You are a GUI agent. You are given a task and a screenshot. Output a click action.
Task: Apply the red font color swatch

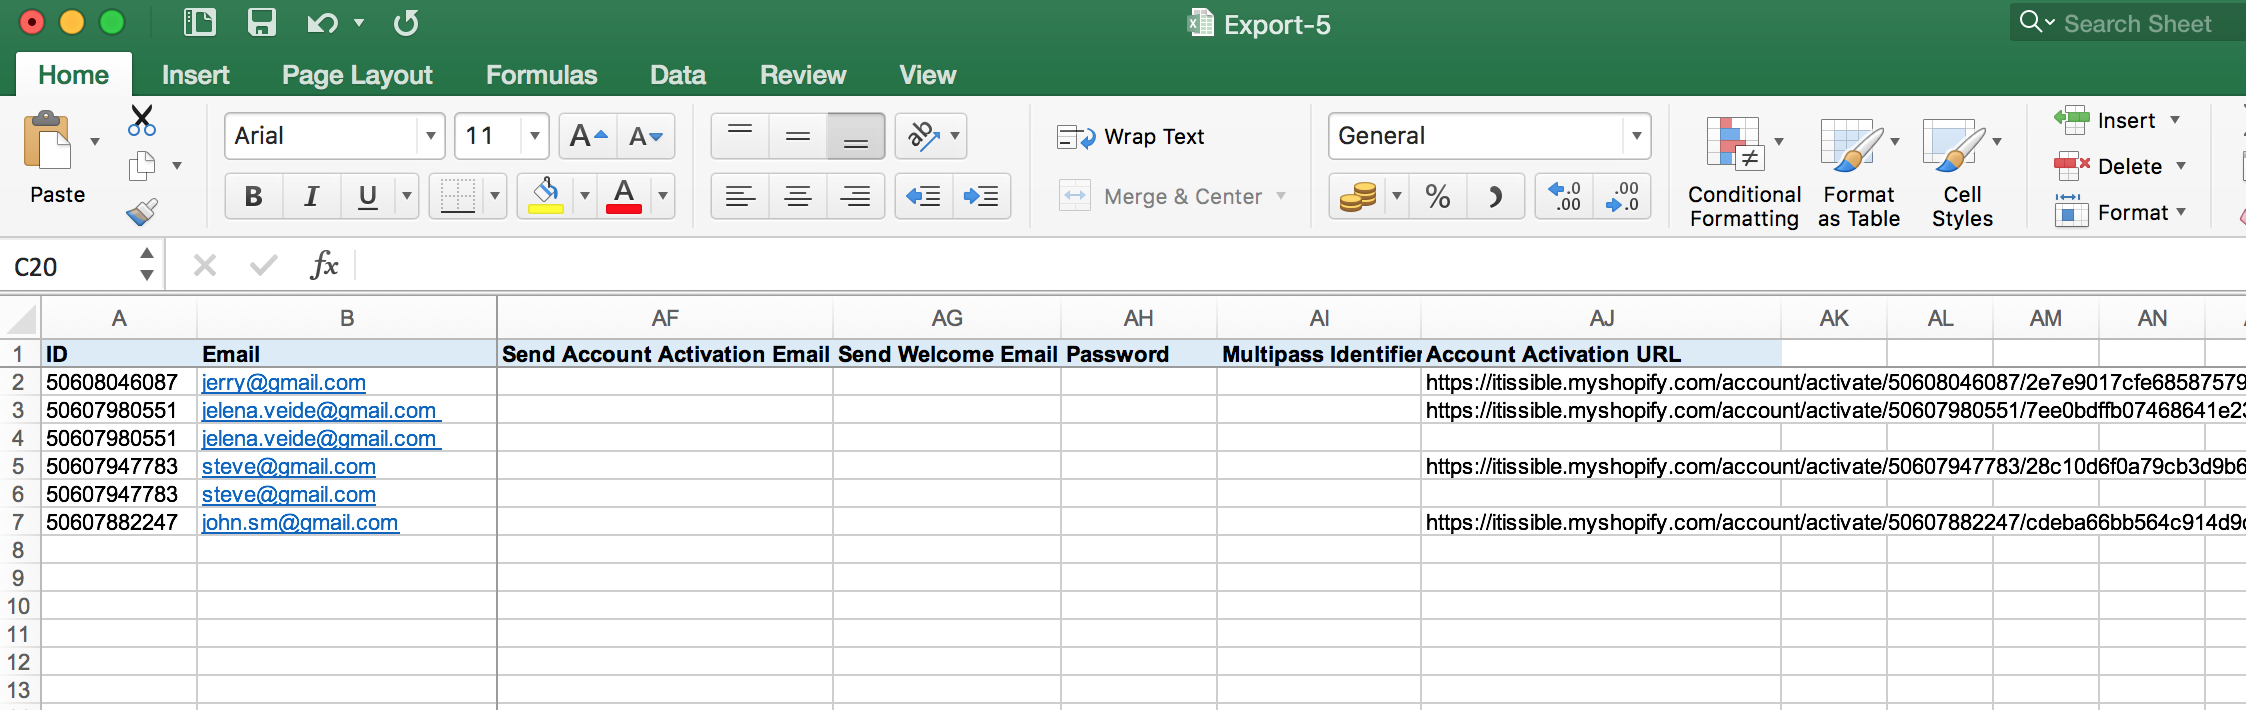(624, 196)
